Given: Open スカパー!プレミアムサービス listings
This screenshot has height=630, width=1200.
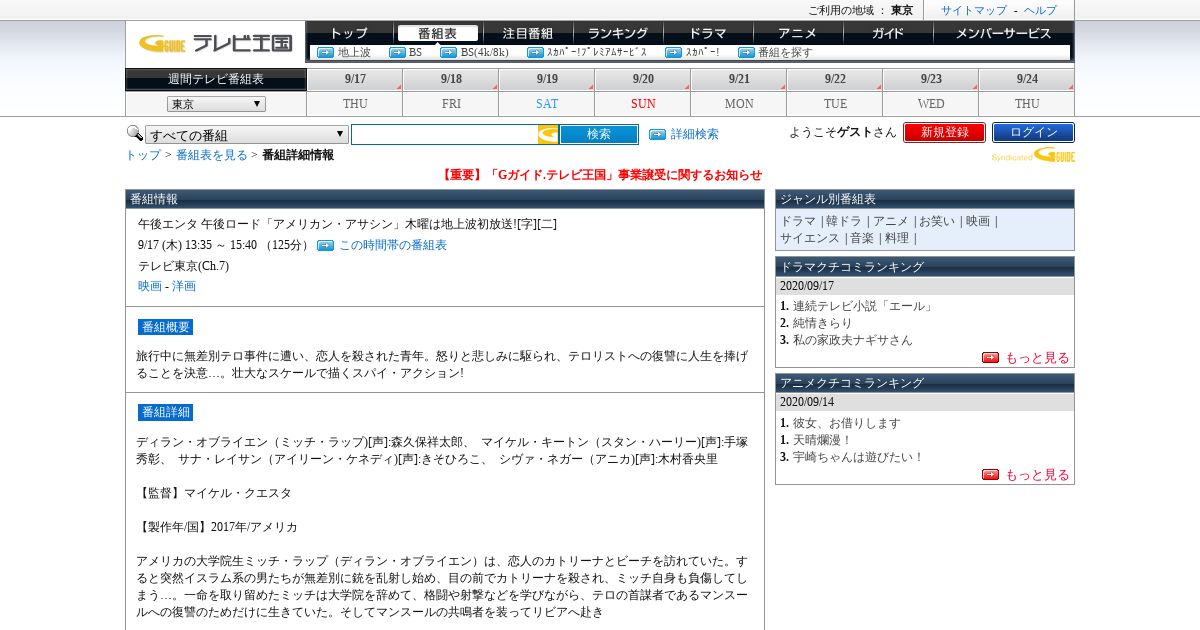Looking at the screenshot, I should coord(597,52).
